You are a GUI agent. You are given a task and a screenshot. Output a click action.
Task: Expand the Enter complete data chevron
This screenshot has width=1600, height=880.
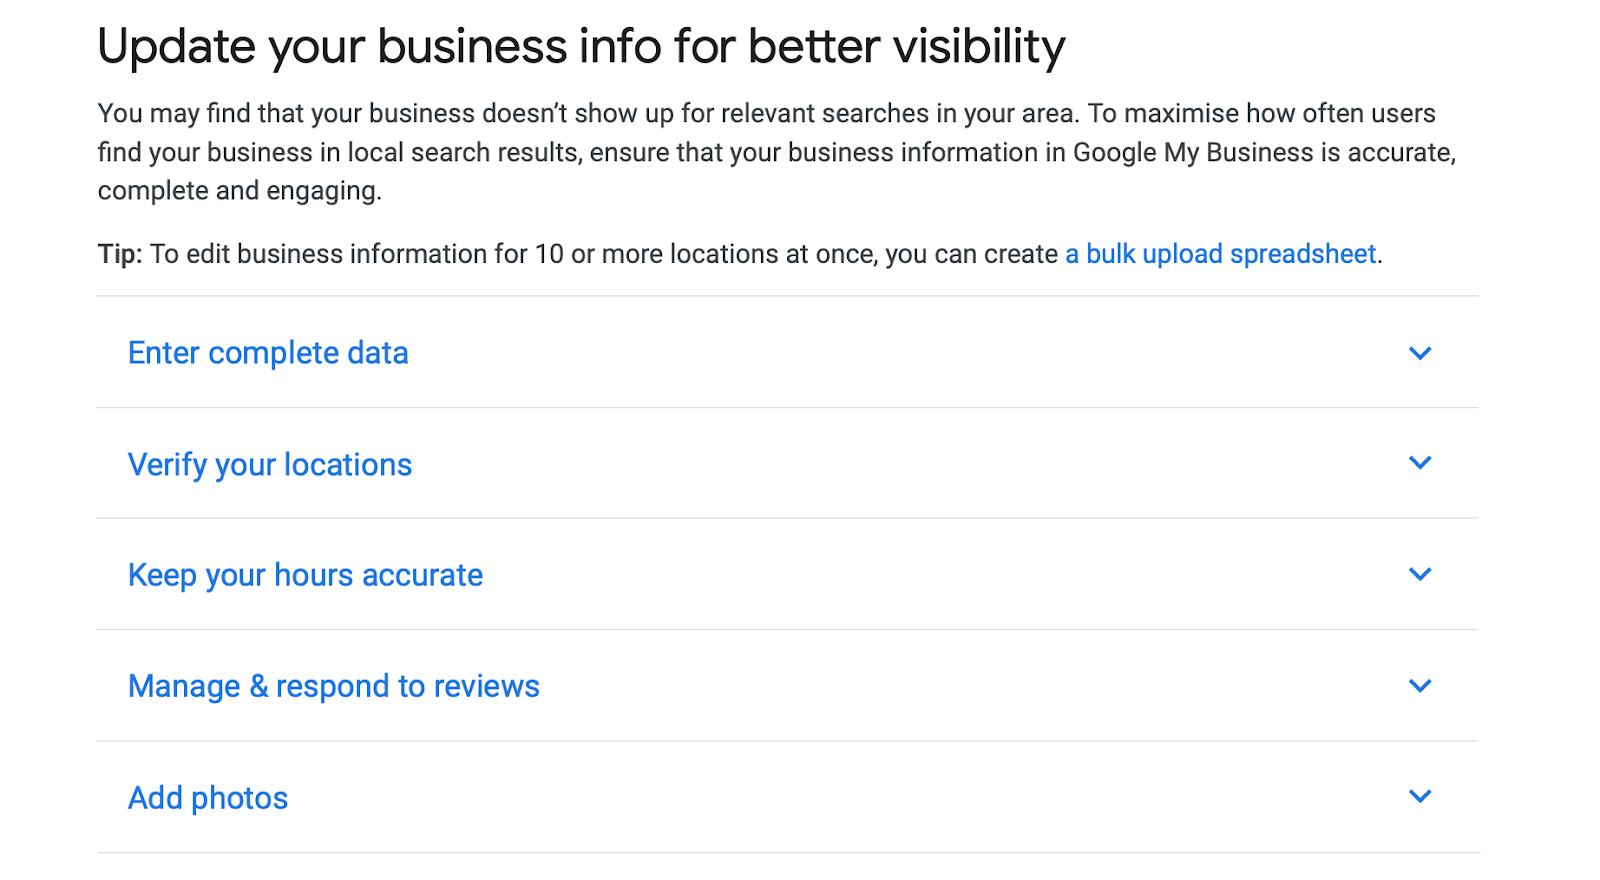point(1420,353)
